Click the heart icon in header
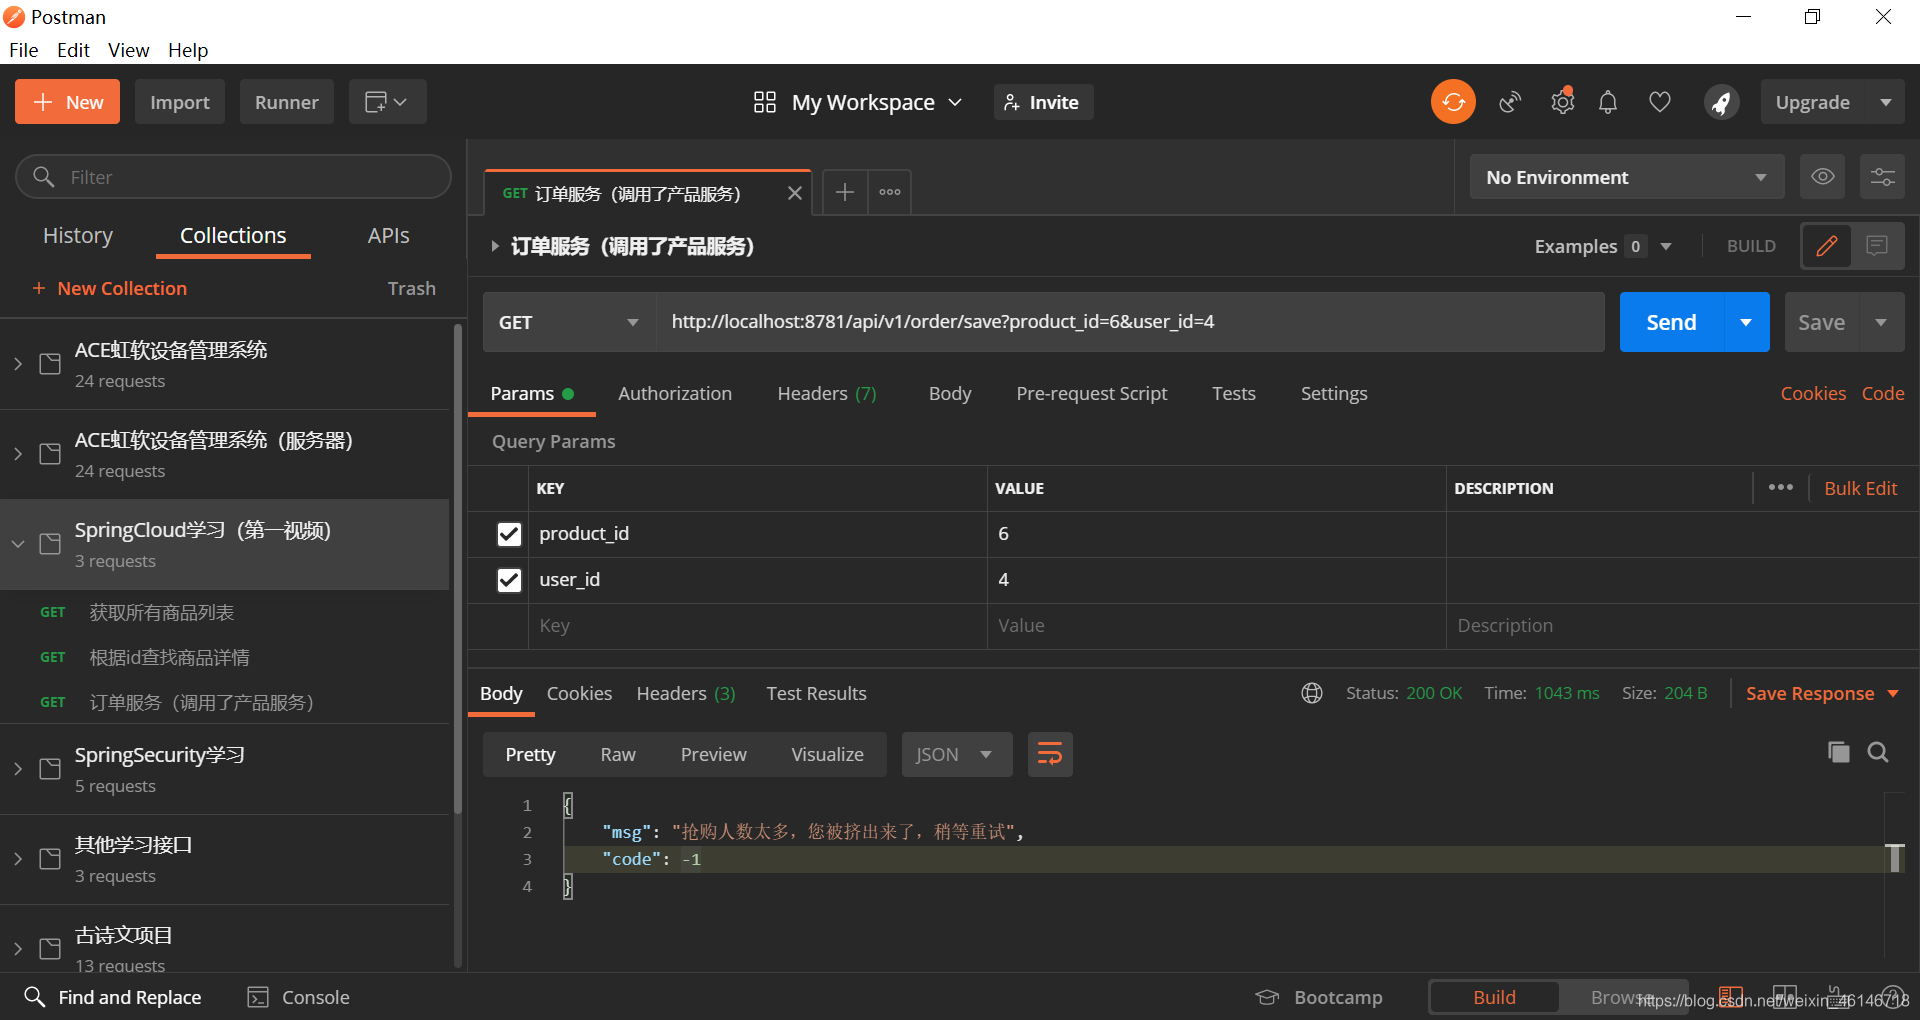 [x=1660, y=102]
